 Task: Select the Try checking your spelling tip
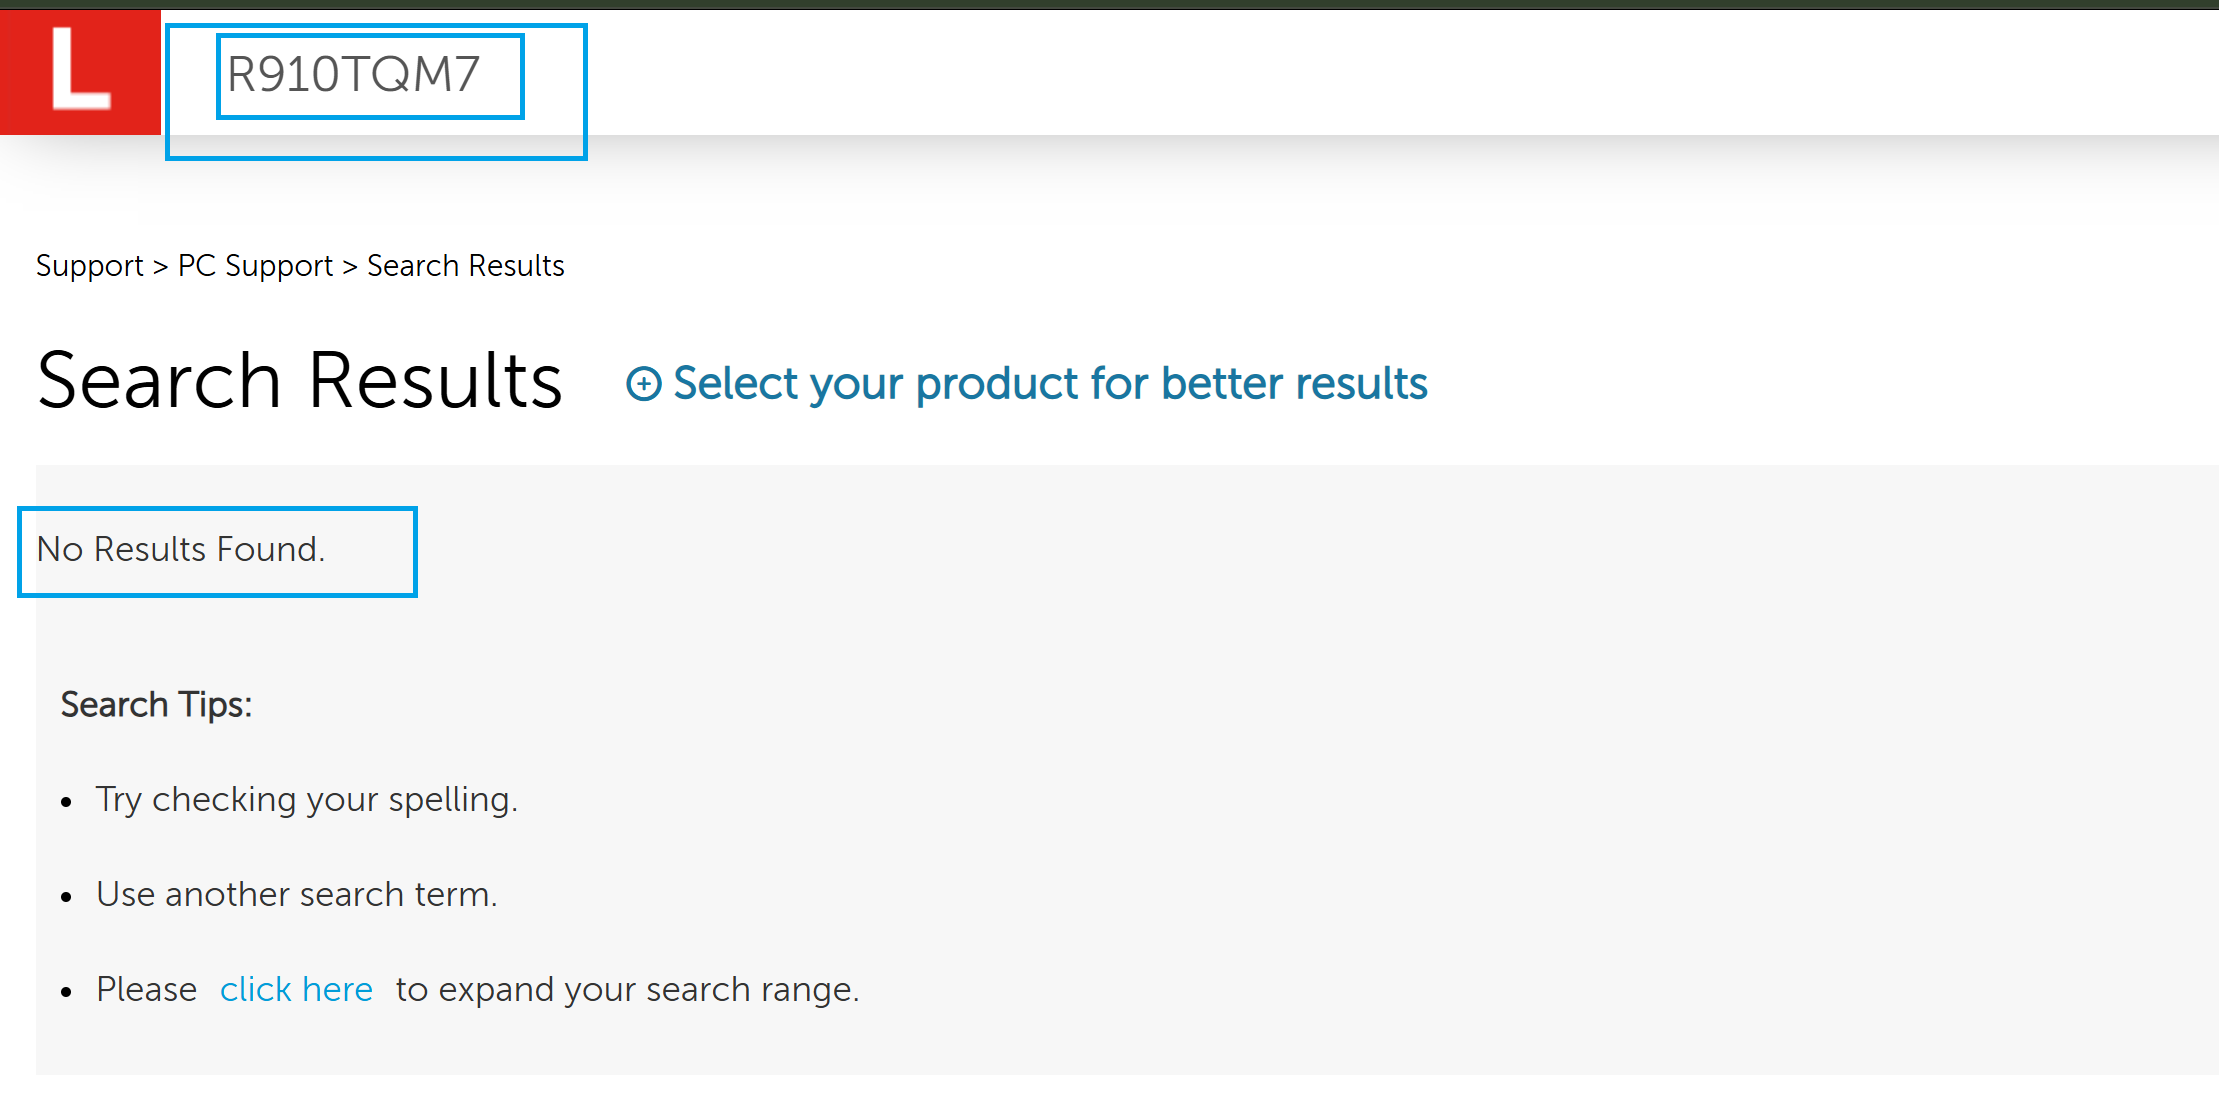307,800
